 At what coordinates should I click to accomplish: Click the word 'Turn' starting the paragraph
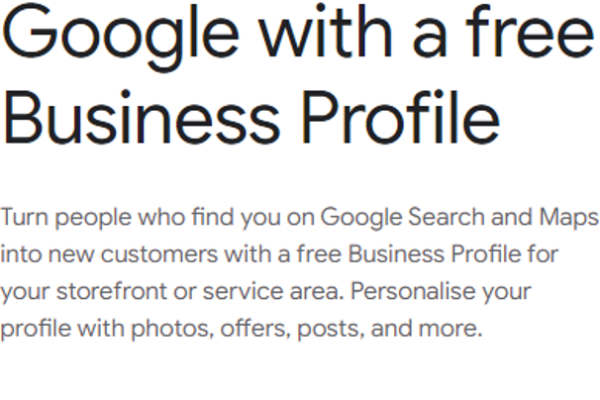[x=24, y=217]
